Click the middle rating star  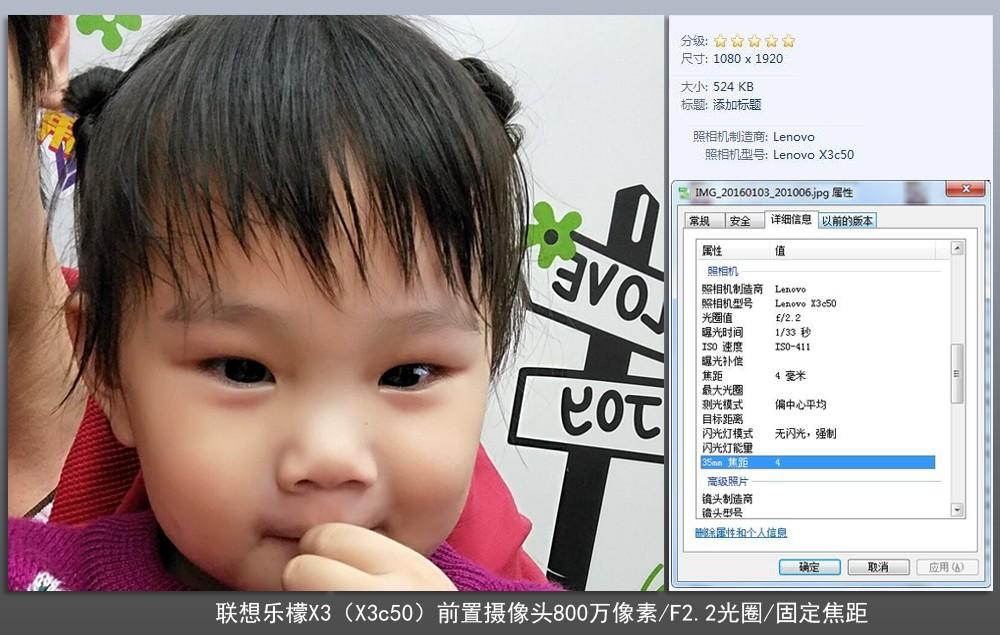coord(753,40)
